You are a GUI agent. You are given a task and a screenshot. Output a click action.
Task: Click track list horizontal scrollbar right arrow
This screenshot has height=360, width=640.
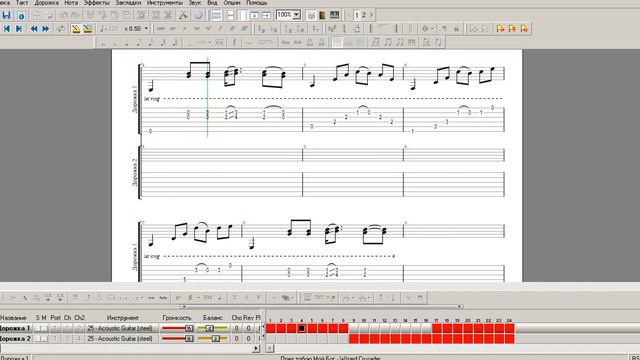(x=256, y=349)
